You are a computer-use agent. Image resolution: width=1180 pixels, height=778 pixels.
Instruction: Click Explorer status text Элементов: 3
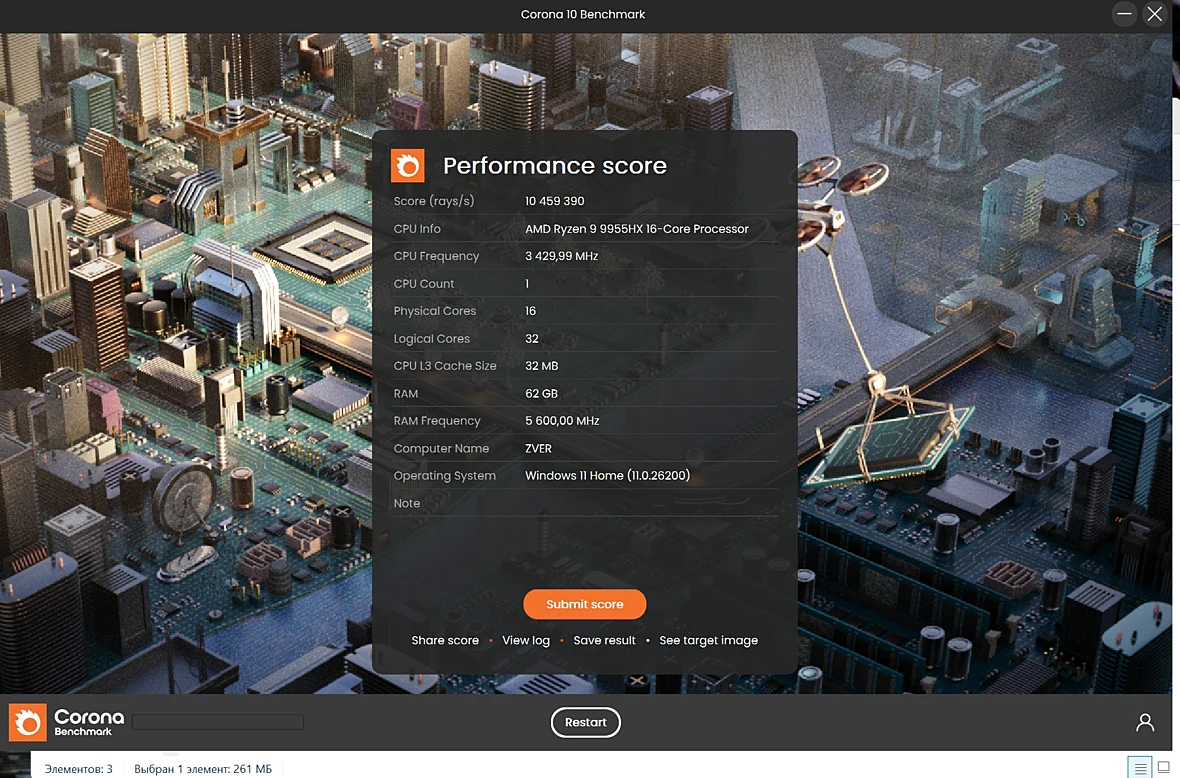[x=78, y=769]
